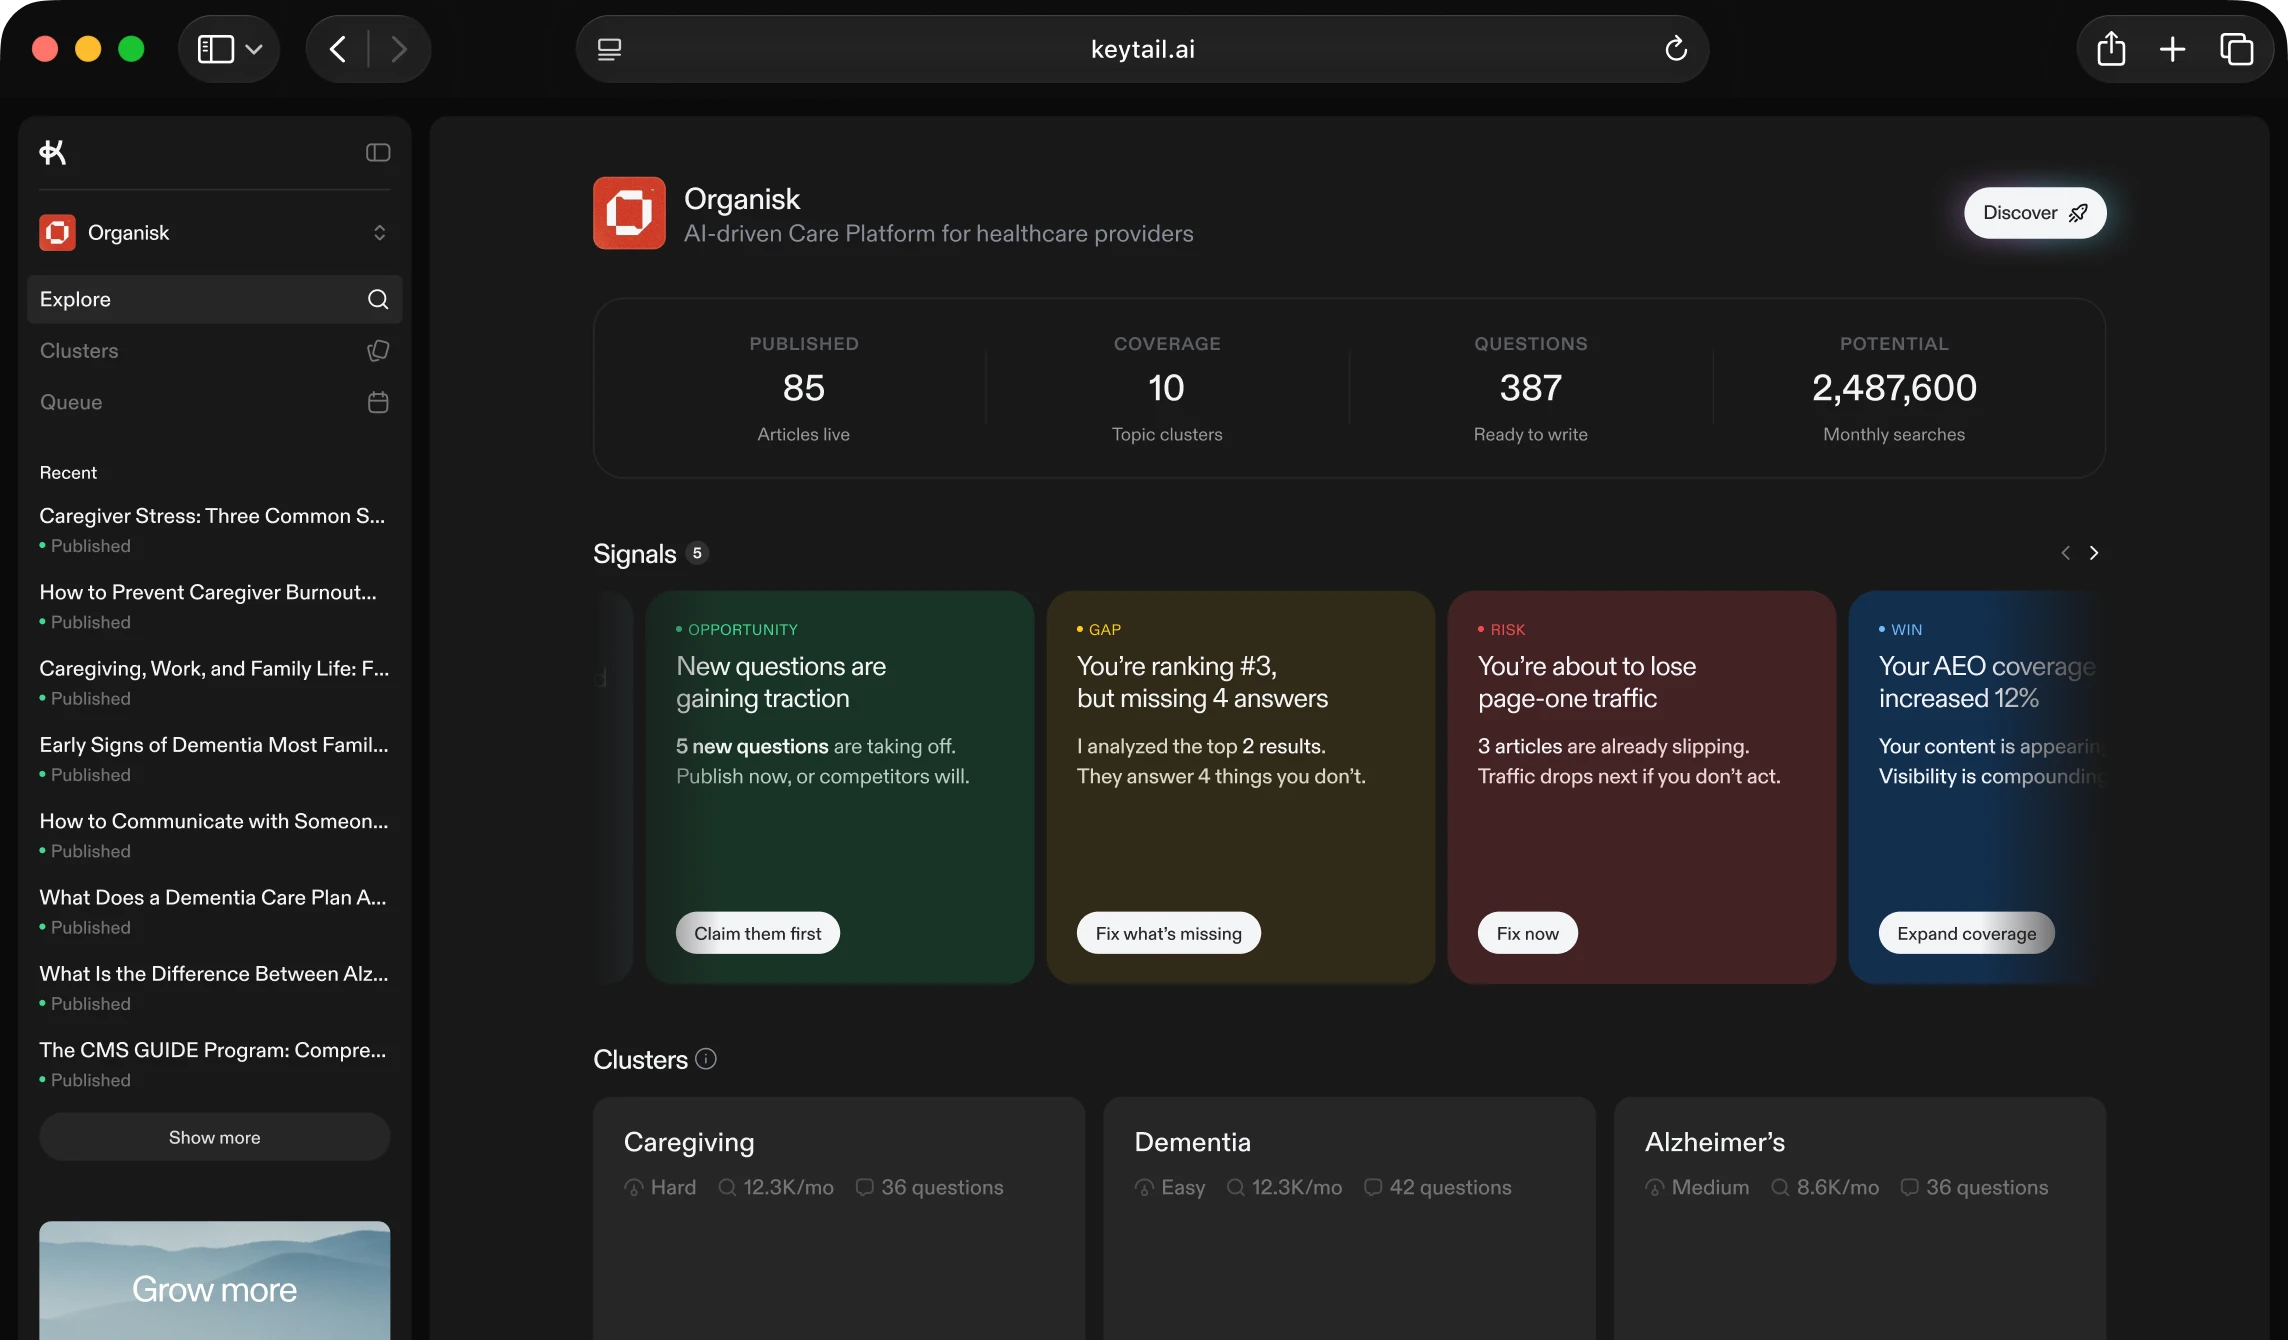Show the tab overview
The height and width of the screenshot is (1340, 2288).
pos(2236,49)
